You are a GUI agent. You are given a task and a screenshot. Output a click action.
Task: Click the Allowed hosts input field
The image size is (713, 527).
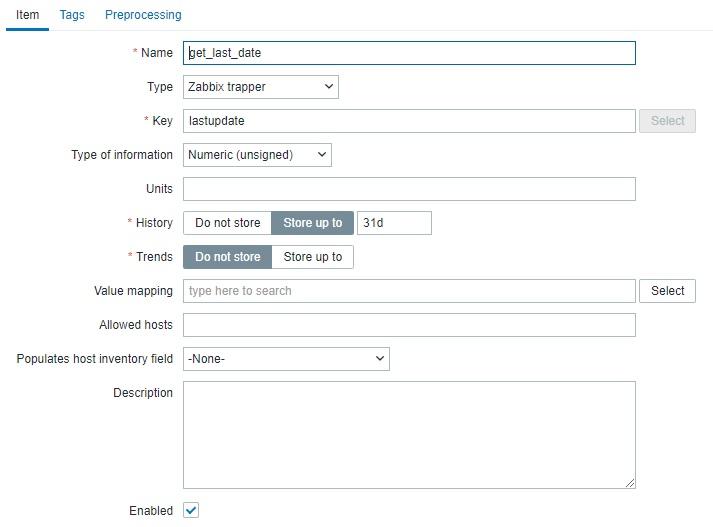point(409,325)
